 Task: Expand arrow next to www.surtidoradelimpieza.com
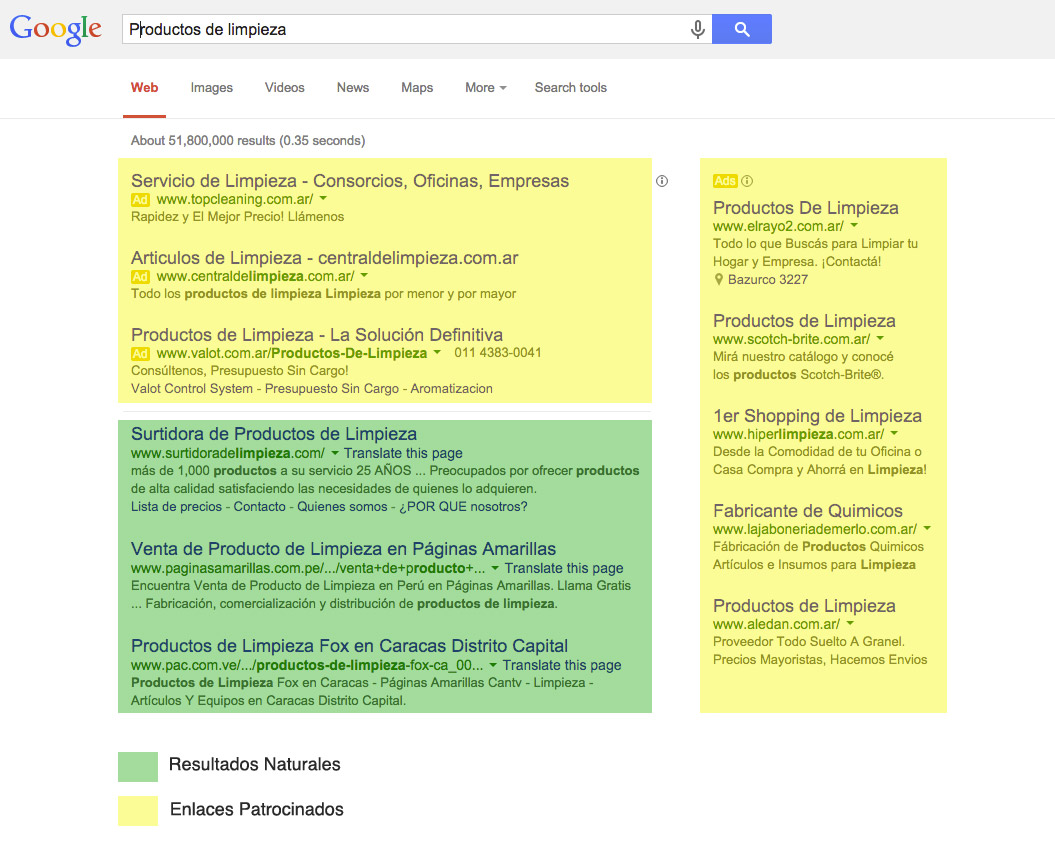334,453
